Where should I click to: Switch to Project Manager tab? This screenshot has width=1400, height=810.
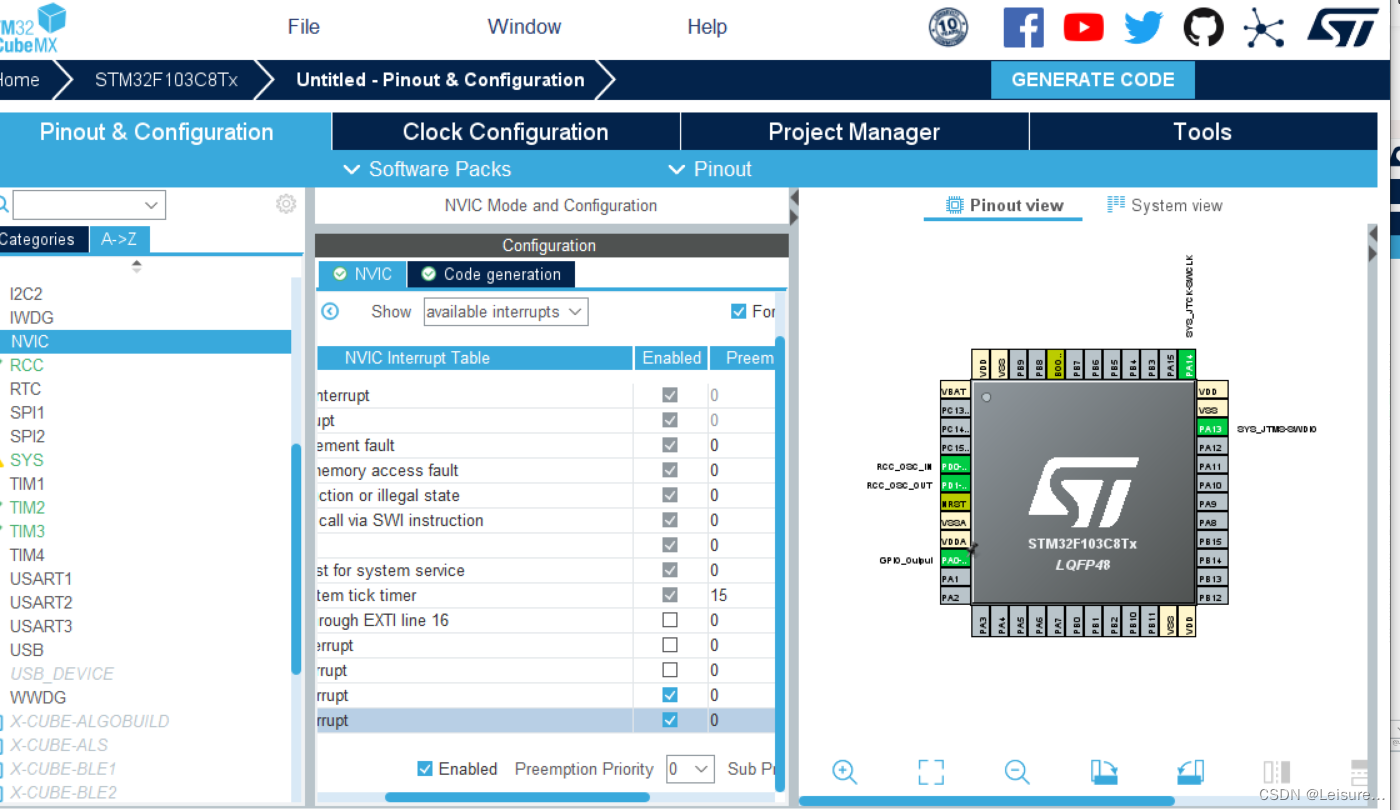pyautogui.click(x=854, y=132)
